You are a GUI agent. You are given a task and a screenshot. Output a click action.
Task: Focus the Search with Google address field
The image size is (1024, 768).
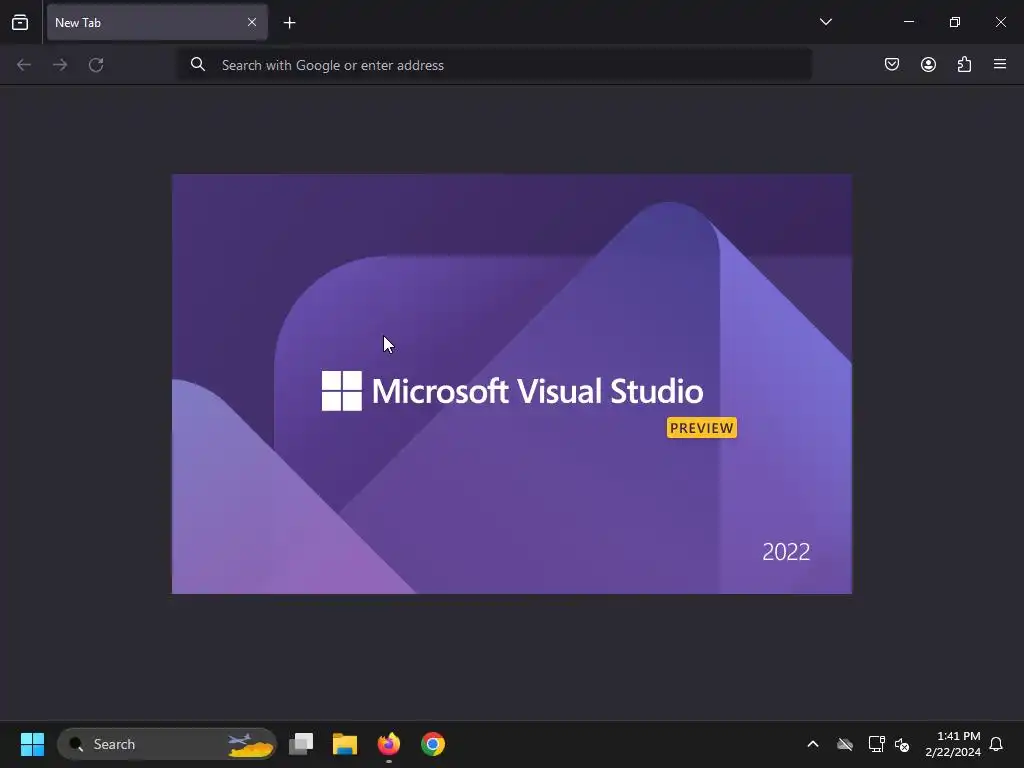click(496, 65)
